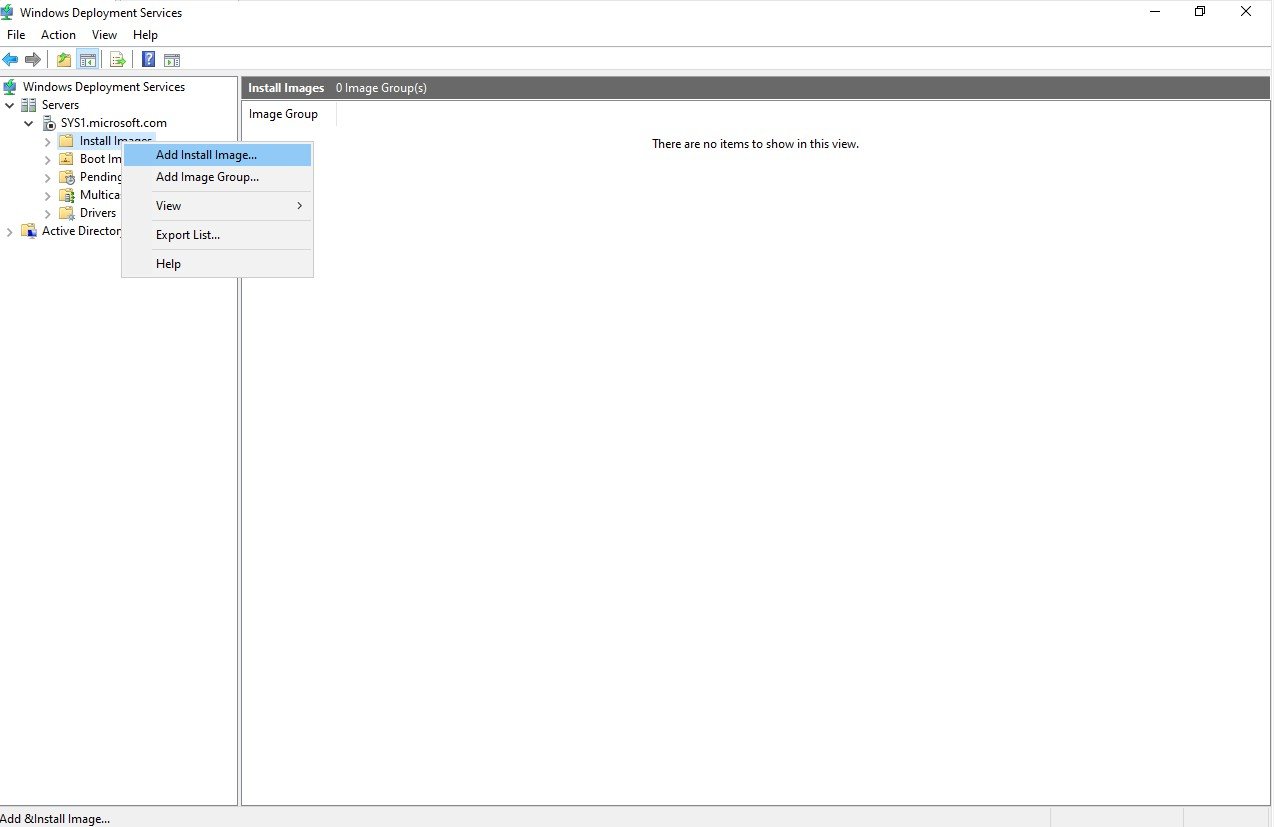Expand the Multicast Transmissions node
Viewport: 1274px width, 827px height.
47,195
